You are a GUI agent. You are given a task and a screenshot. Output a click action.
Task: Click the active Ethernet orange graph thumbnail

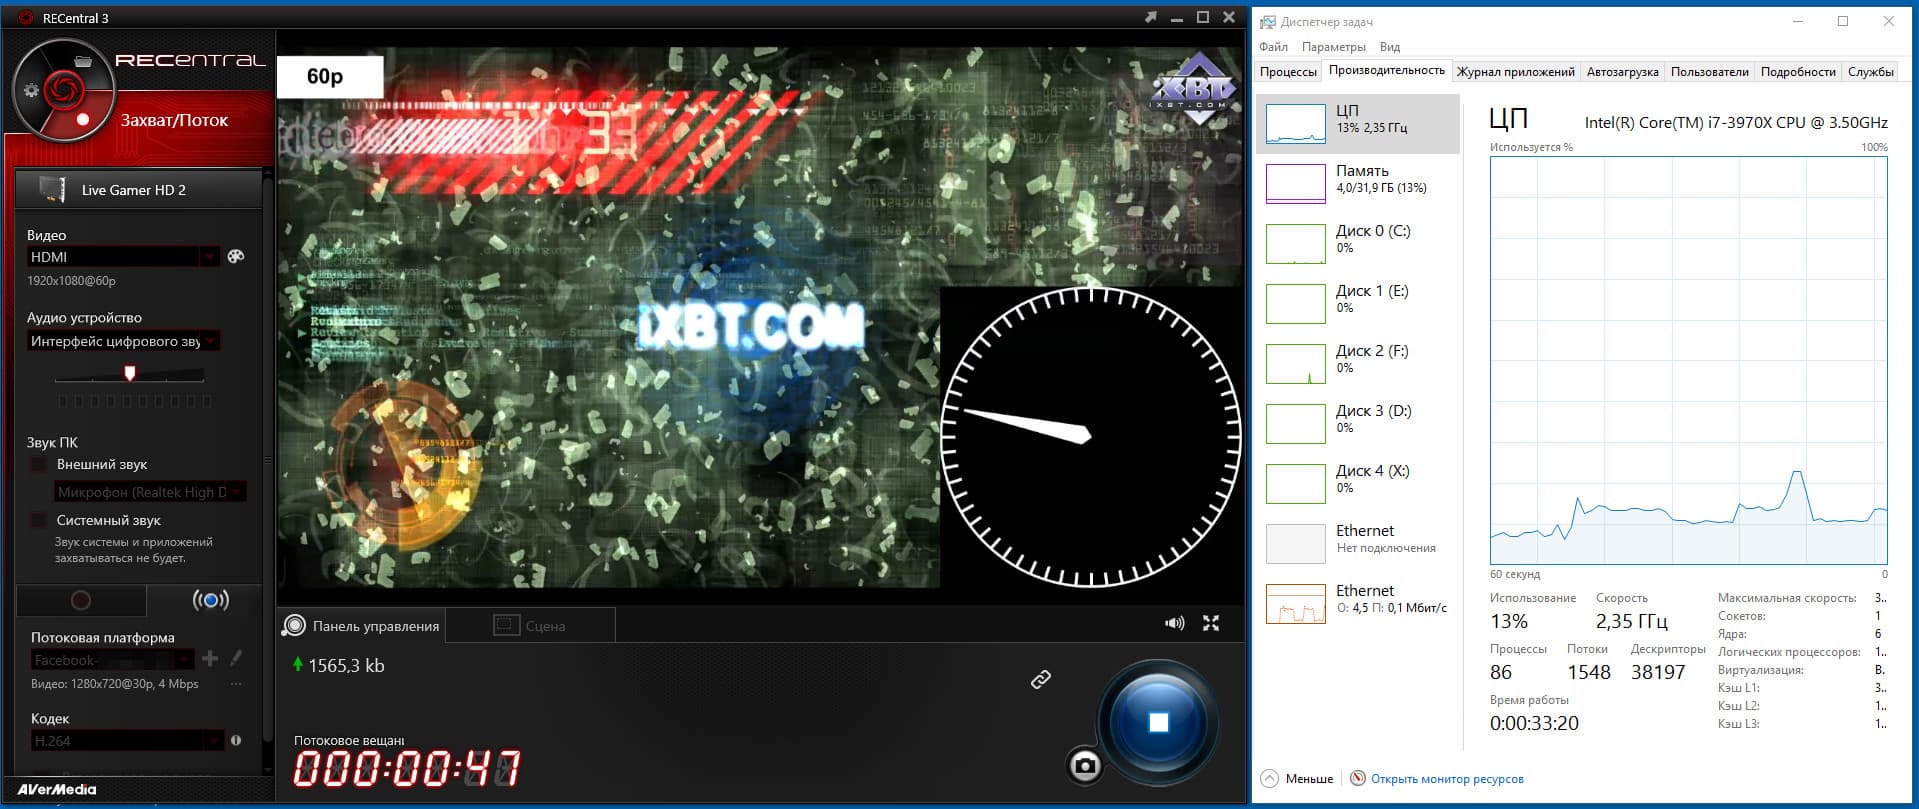click(1296, 604)
